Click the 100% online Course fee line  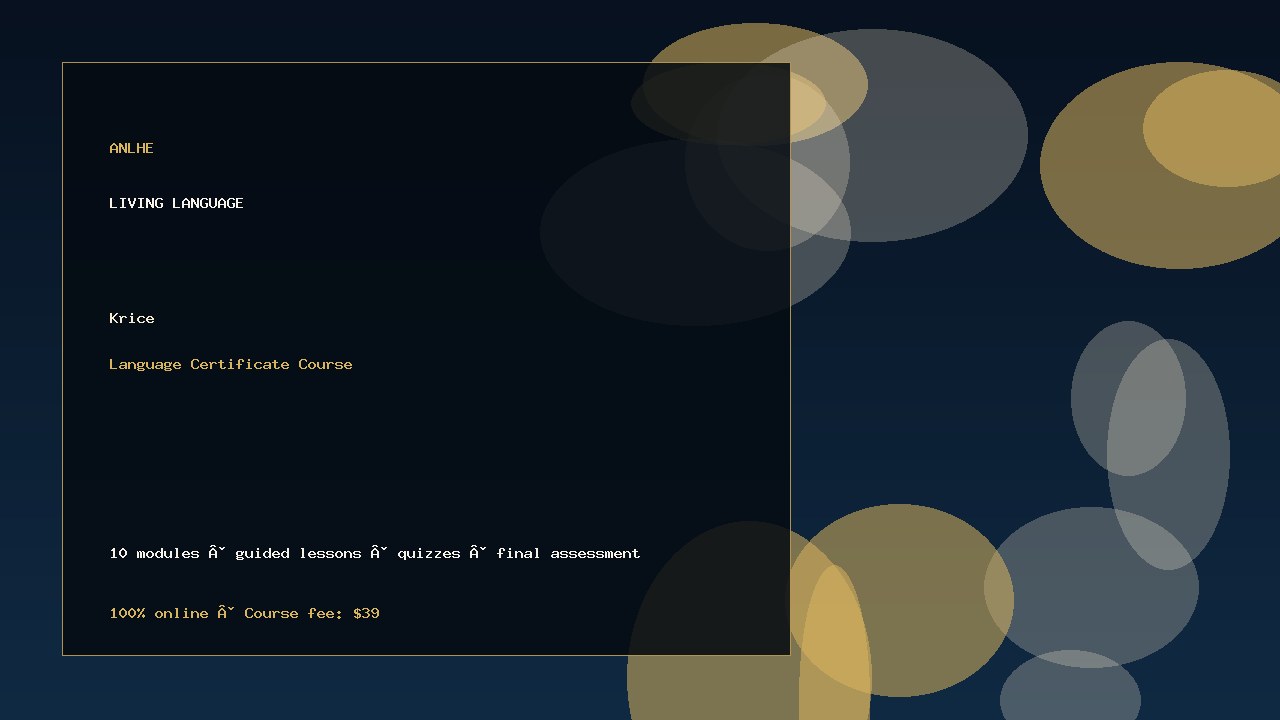pos(244,613)
